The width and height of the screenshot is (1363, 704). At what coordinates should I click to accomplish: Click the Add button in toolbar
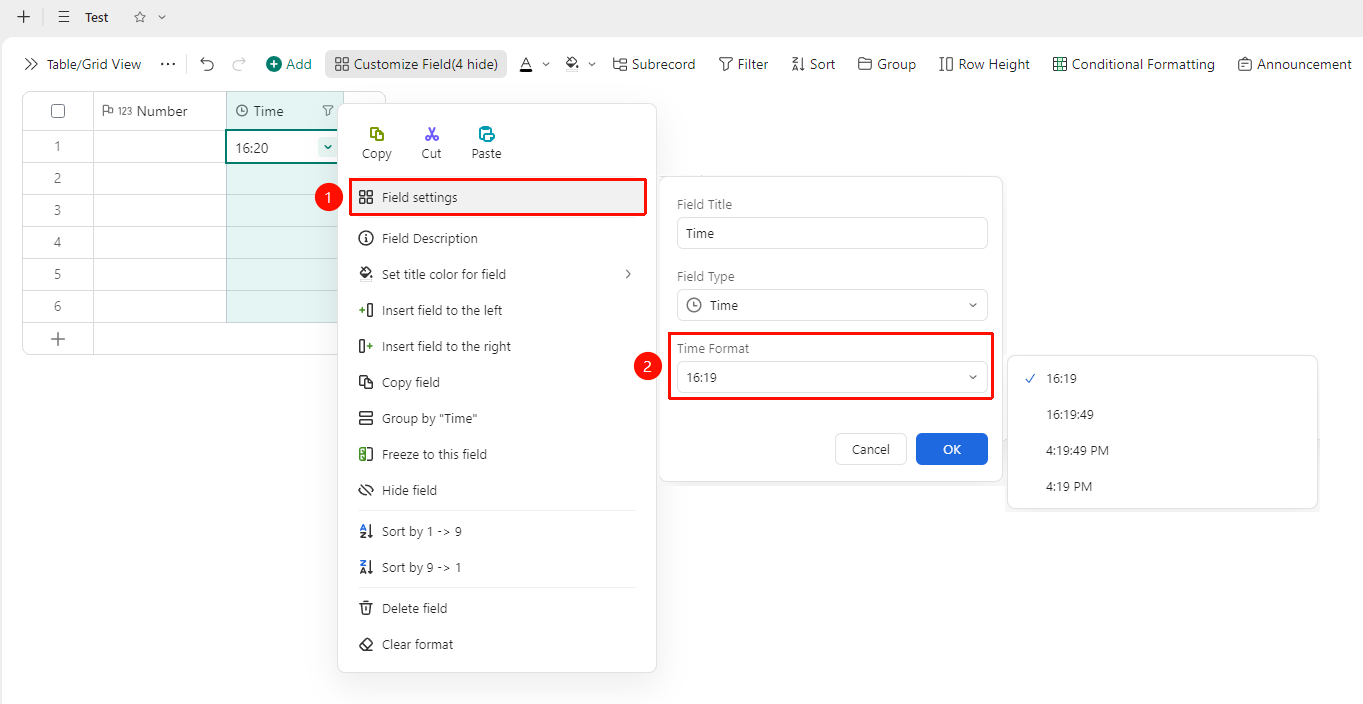[289, 64]
